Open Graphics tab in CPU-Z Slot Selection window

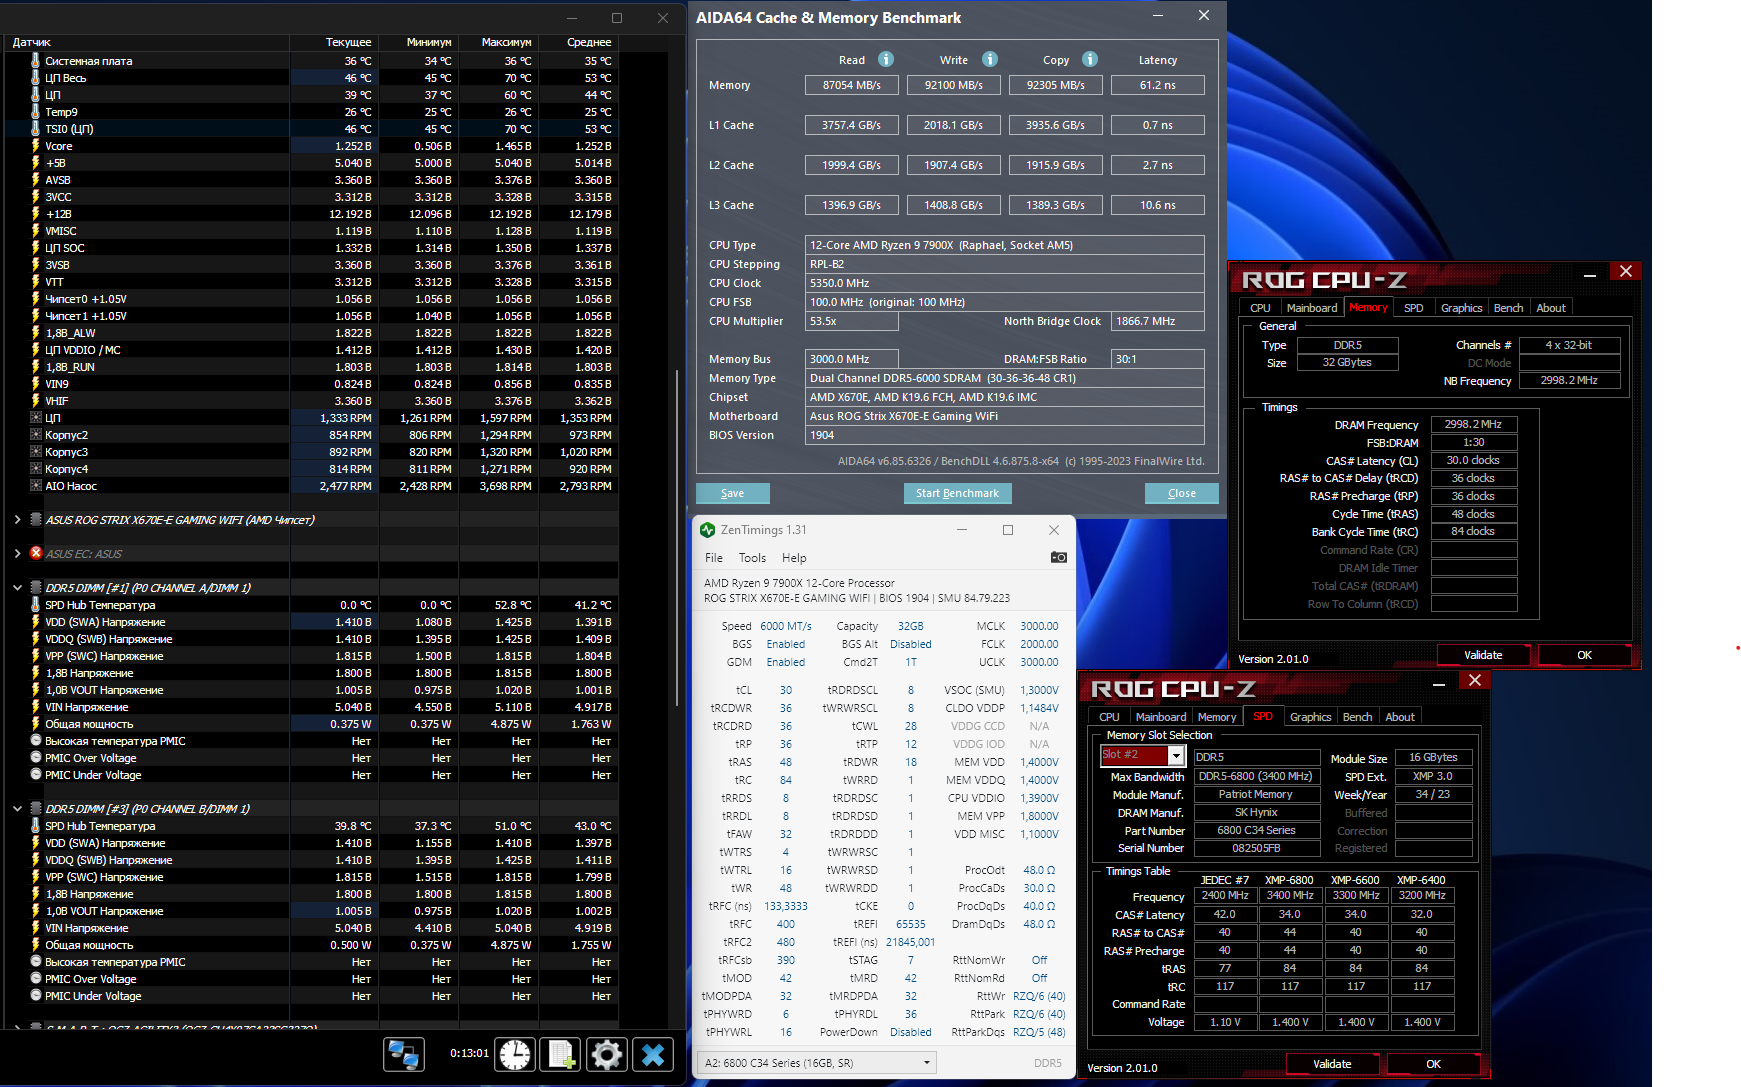point(1310,717)
